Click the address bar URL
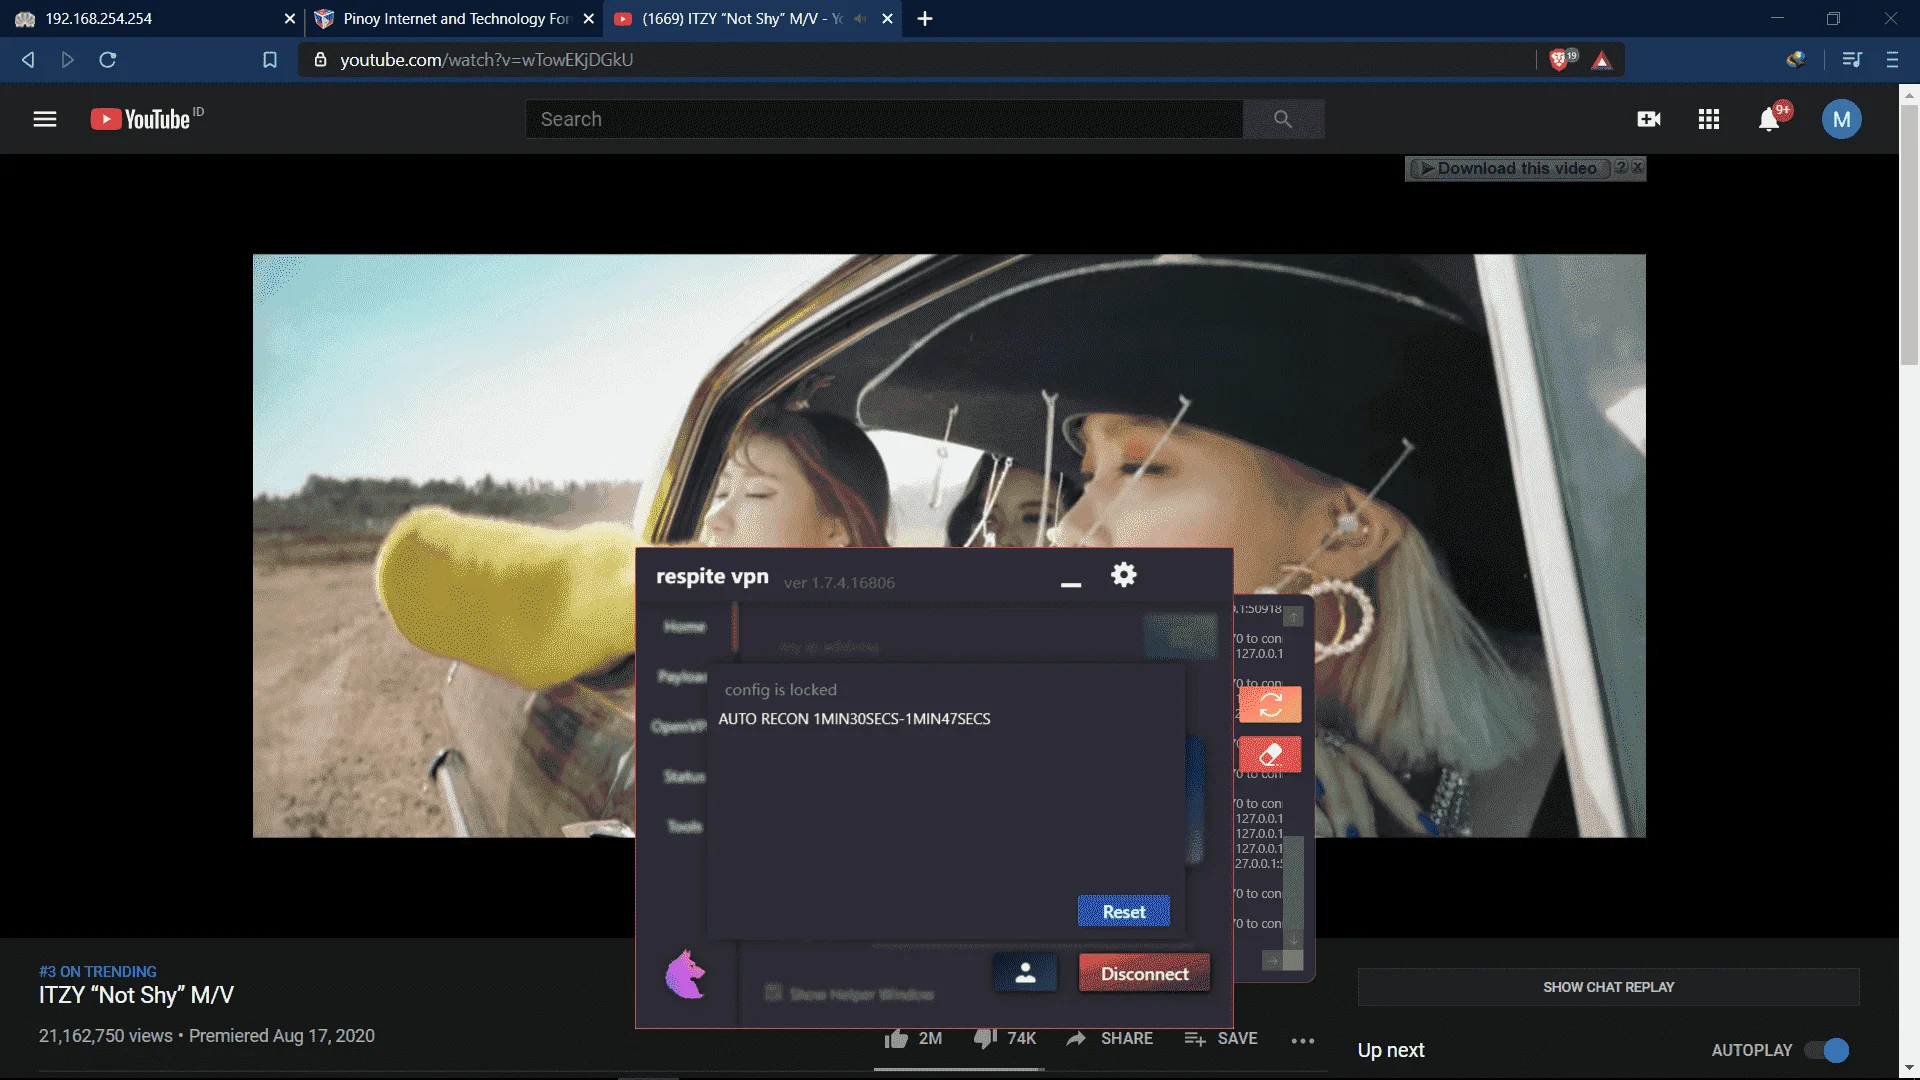1920x1080 pixels. tap(486, 60)
